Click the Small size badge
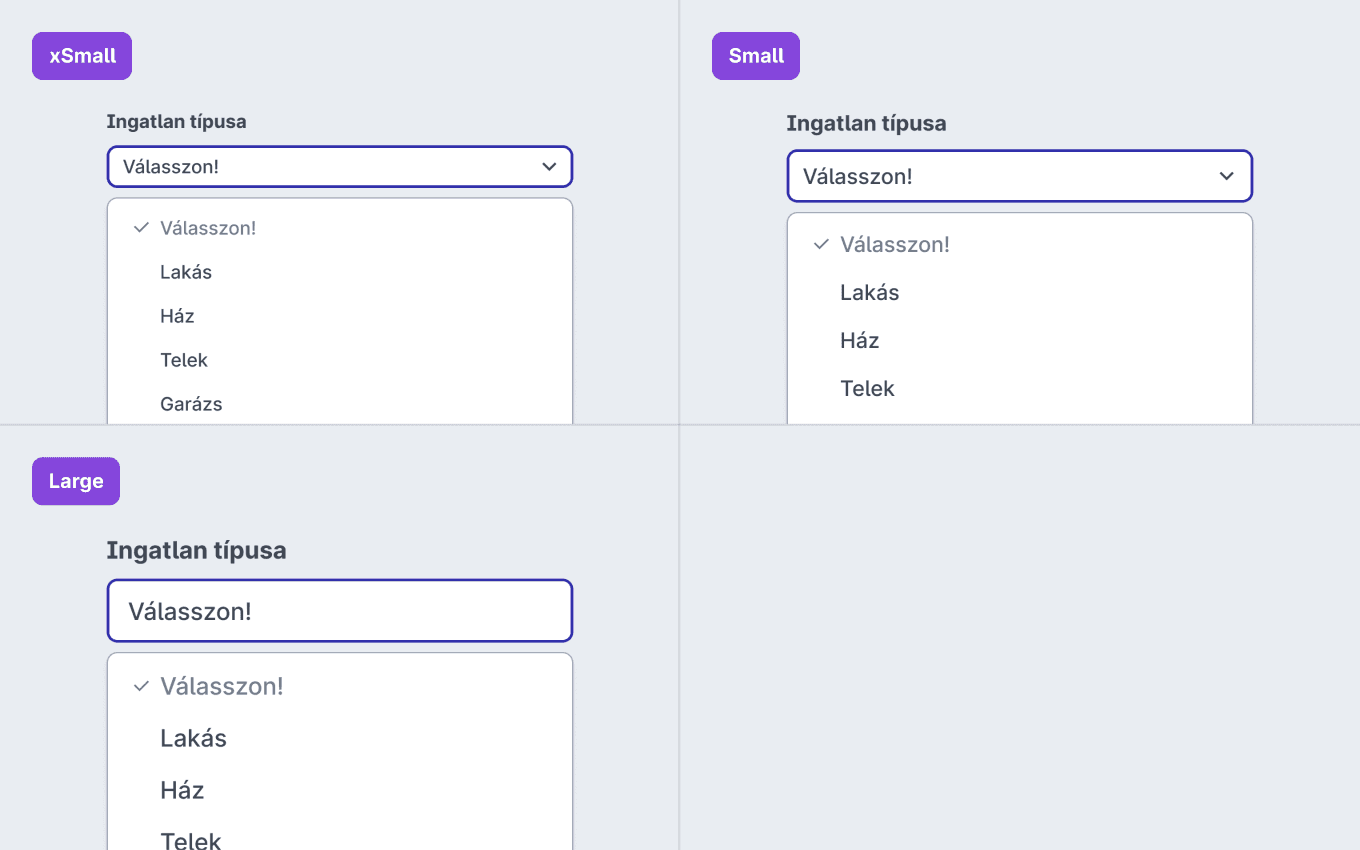Screen dimensions: 1360x850 click(756, 56)
